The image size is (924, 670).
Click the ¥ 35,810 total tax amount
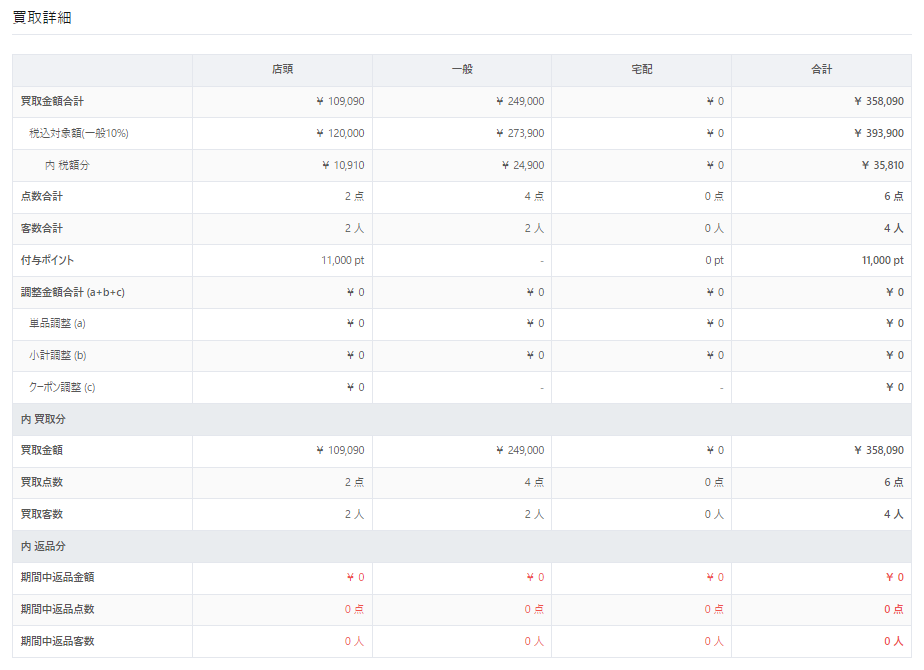[x=882, y=166]
